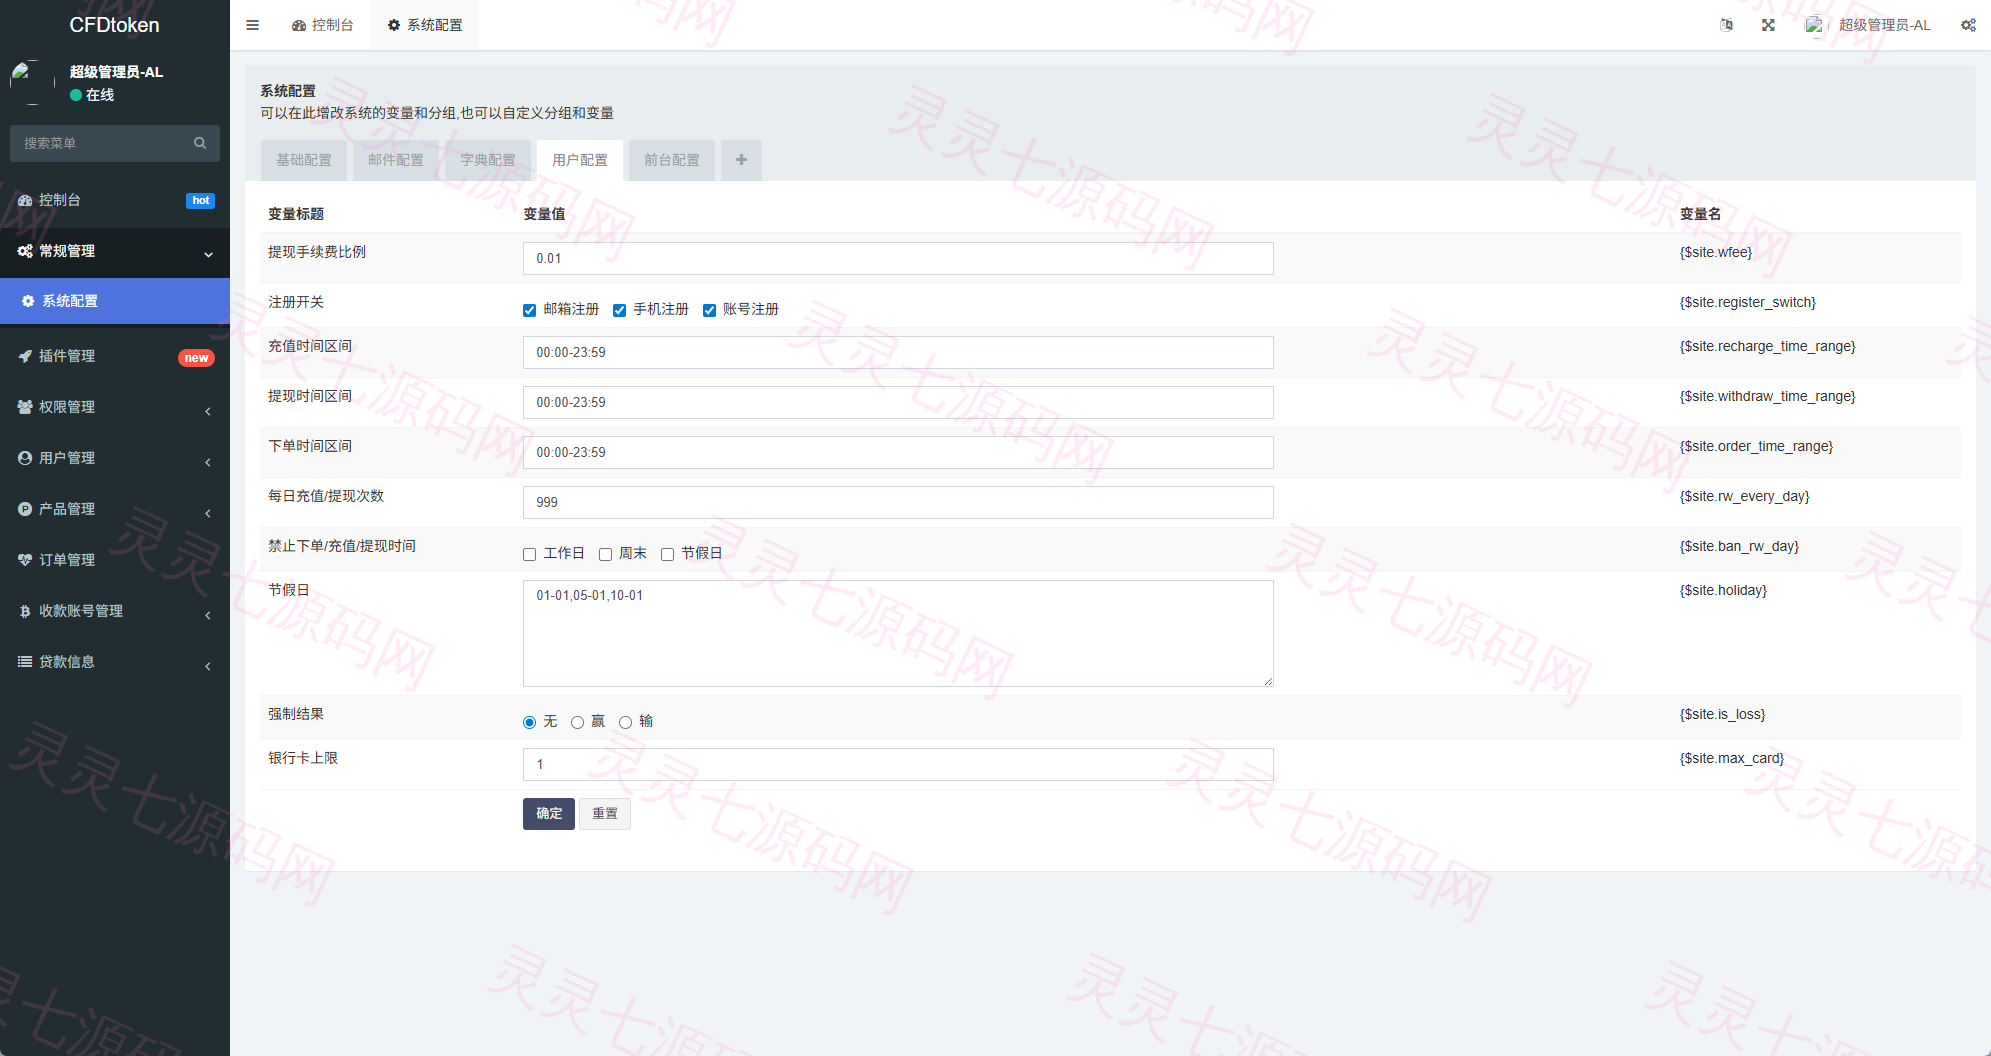Screen dimensions: 1991x1056
Task: Toggle the sidebar hamburger menu icon
Action: pos(252,25)
